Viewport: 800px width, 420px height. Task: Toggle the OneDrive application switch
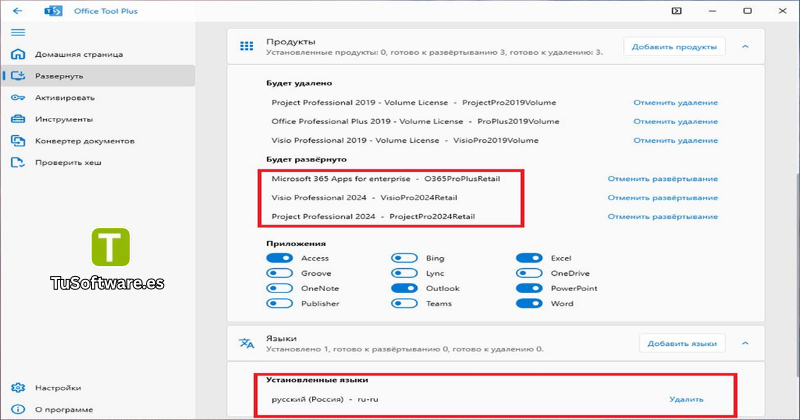[x=529, y=273]
